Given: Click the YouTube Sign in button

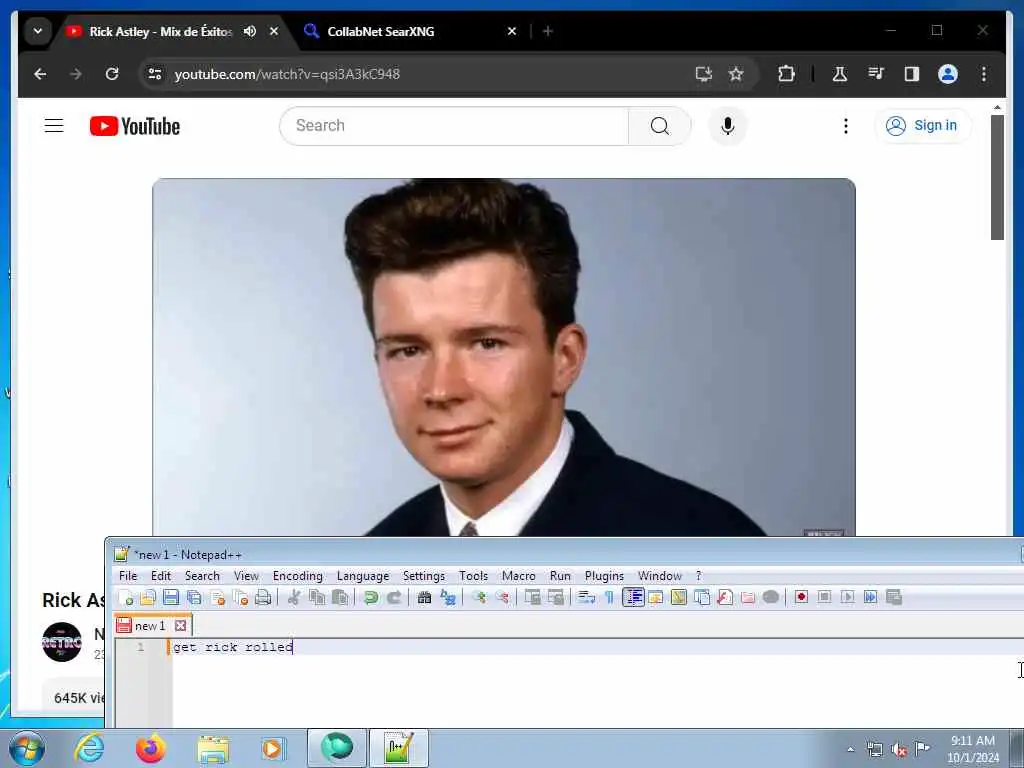Looking at the screenshot, I should 922,125.
